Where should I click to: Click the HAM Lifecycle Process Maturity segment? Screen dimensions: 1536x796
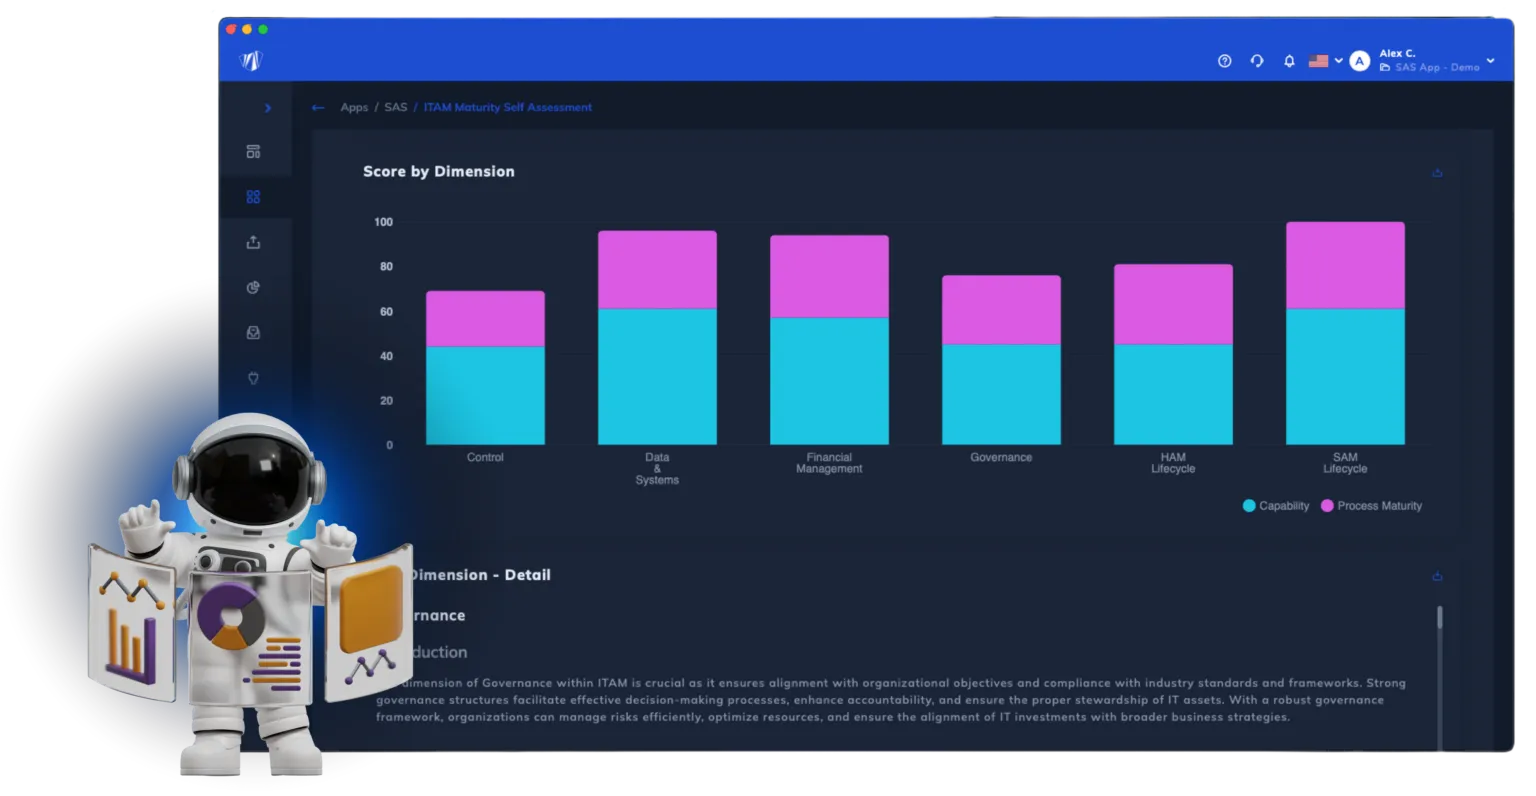1173,305
